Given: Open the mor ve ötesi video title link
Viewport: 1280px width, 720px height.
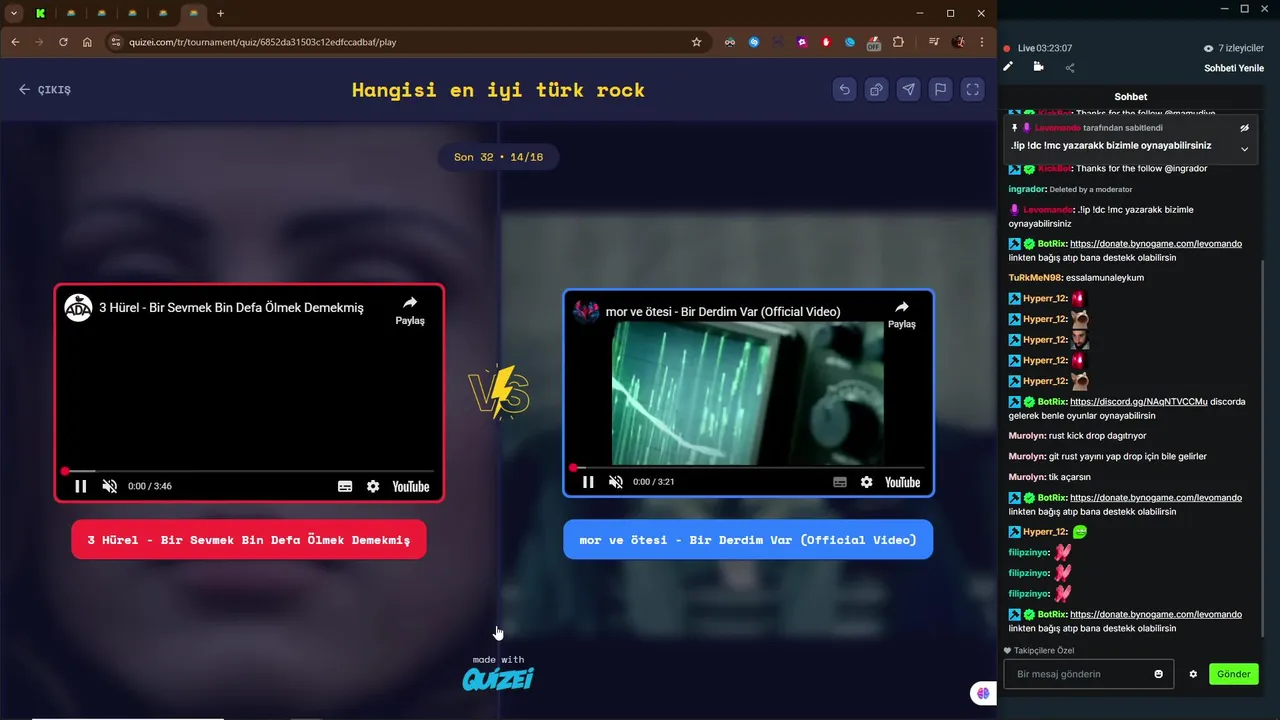Looking at the screenshot, I should coord(723,312).
